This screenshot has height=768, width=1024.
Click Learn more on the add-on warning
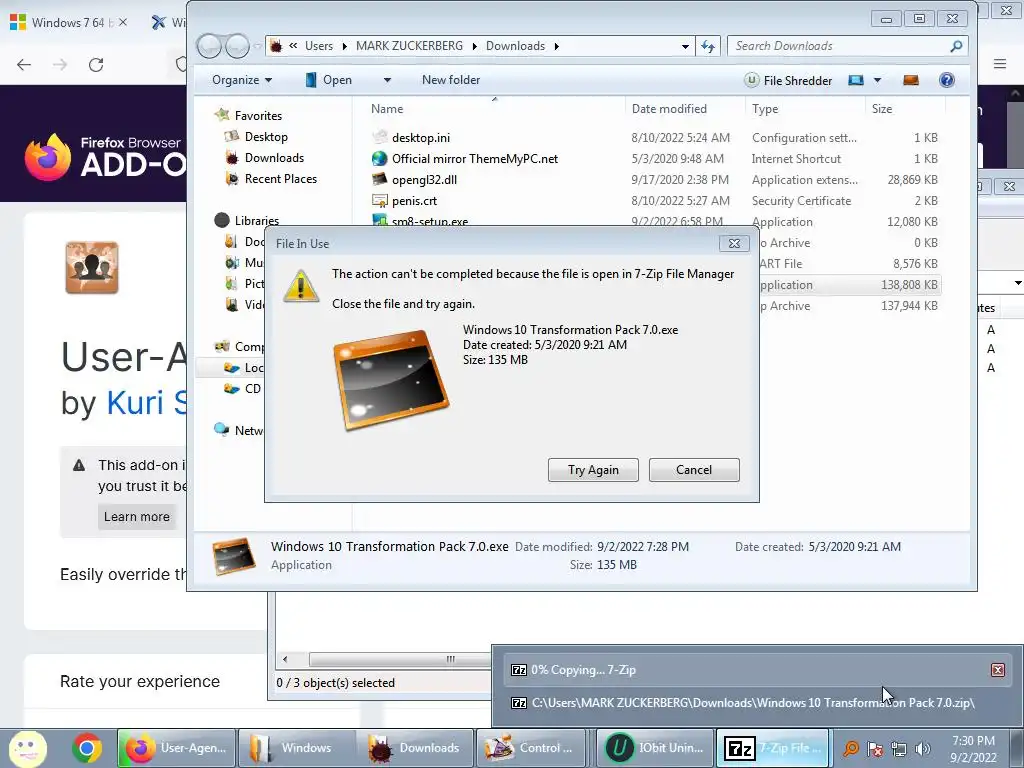click(136, 517)
